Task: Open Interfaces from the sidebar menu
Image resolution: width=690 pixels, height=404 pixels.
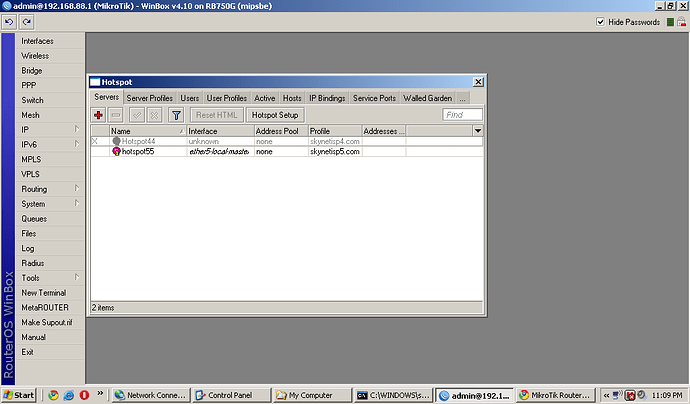Action: (50, 41)
